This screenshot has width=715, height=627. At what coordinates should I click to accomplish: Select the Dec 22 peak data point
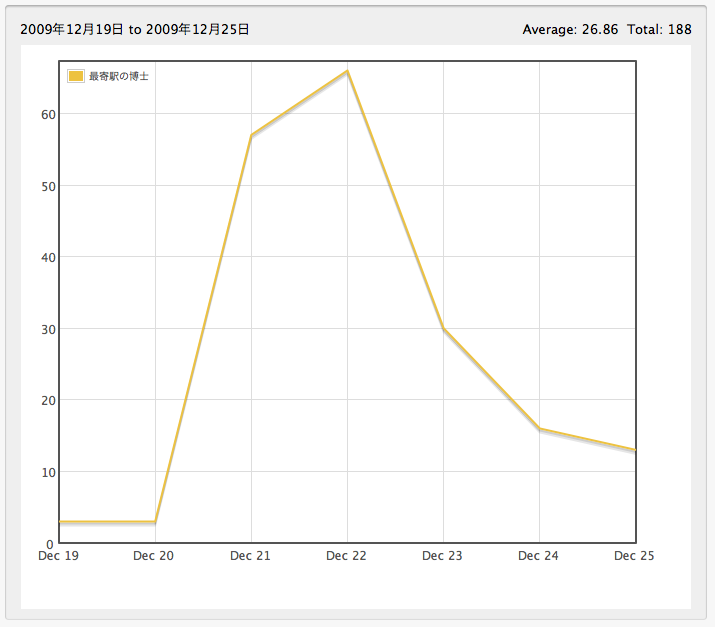[x=347, y=71]
